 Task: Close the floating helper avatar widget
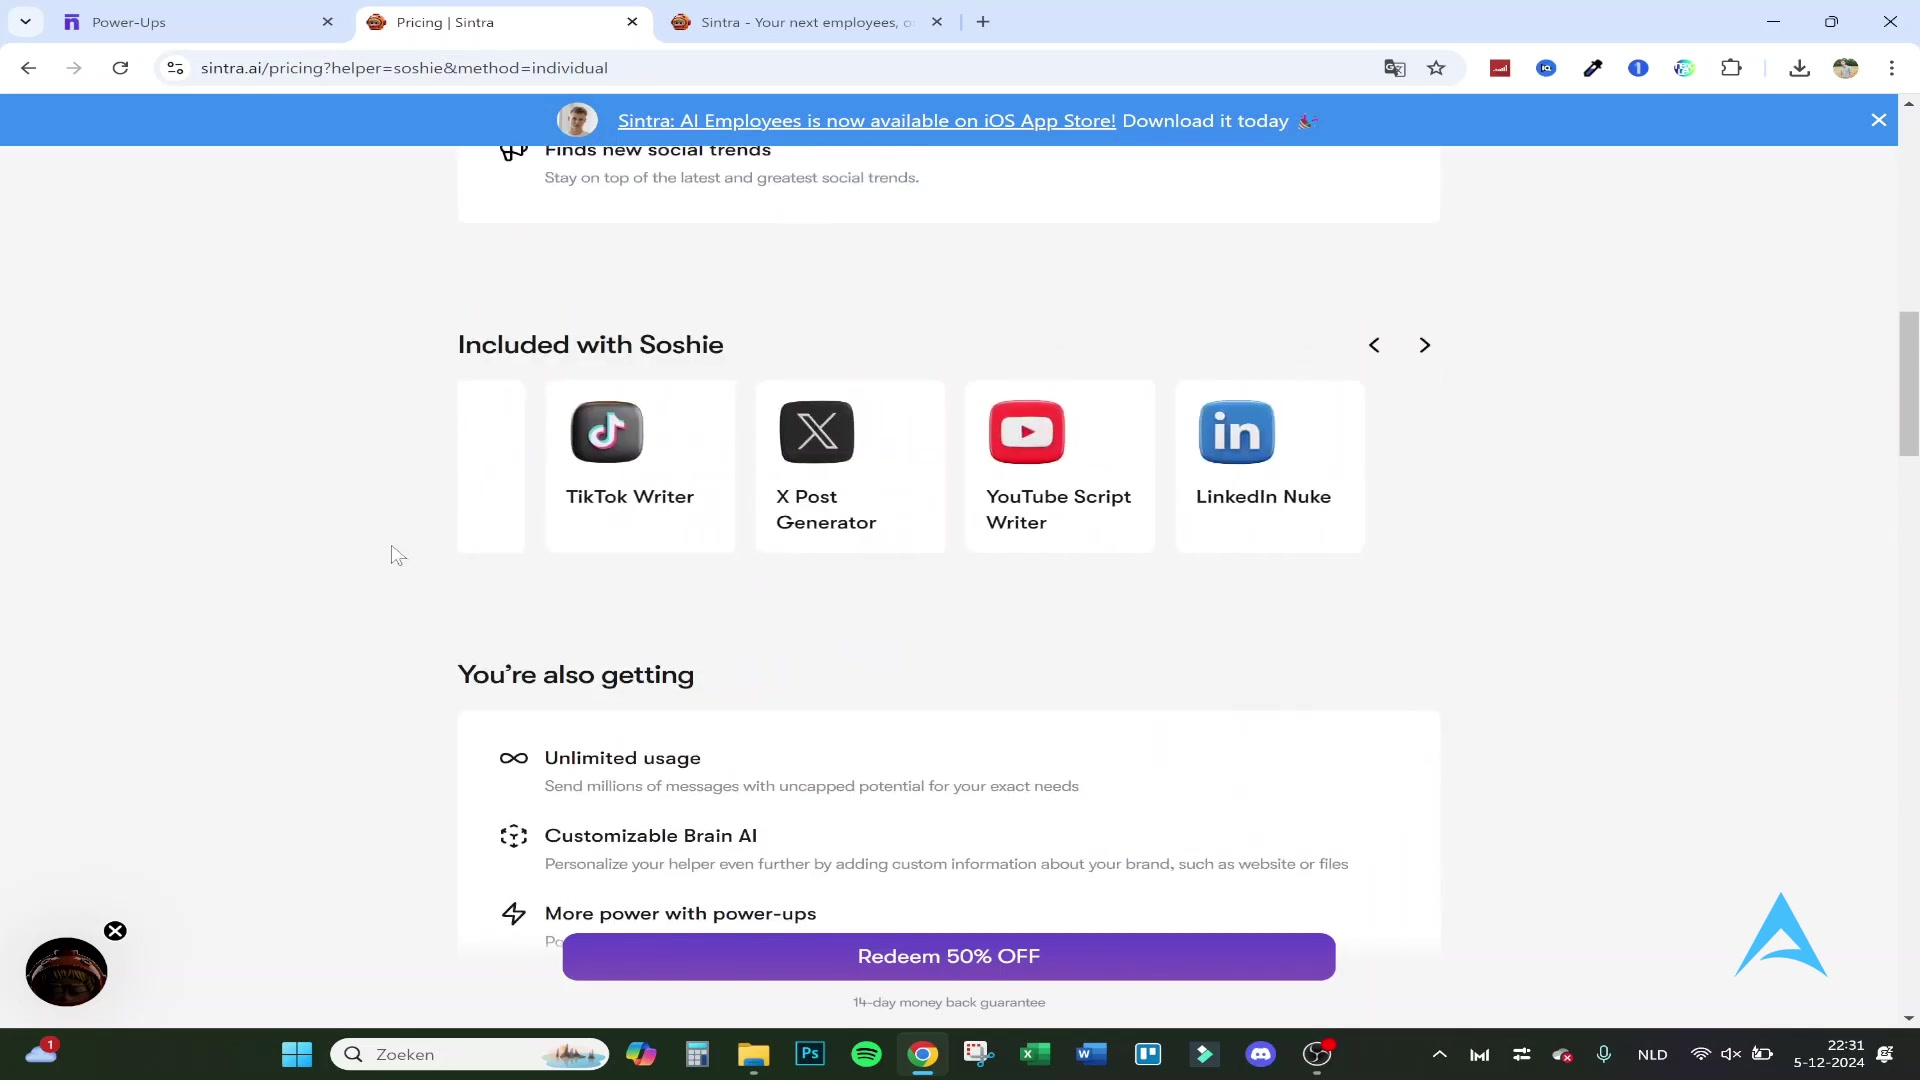point(115,931)
